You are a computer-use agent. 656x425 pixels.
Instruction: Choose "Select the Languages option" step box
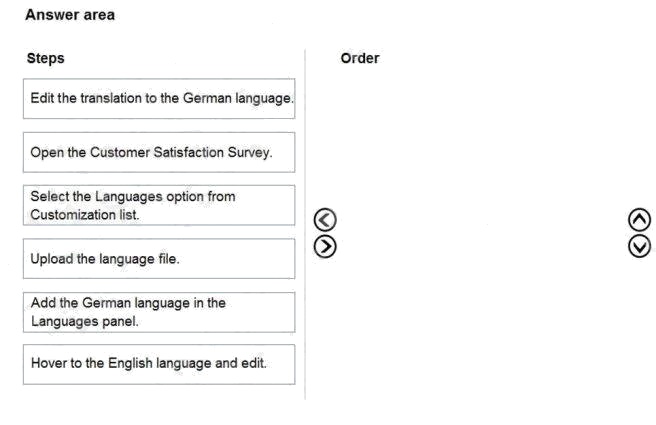(x=159, y=205)
